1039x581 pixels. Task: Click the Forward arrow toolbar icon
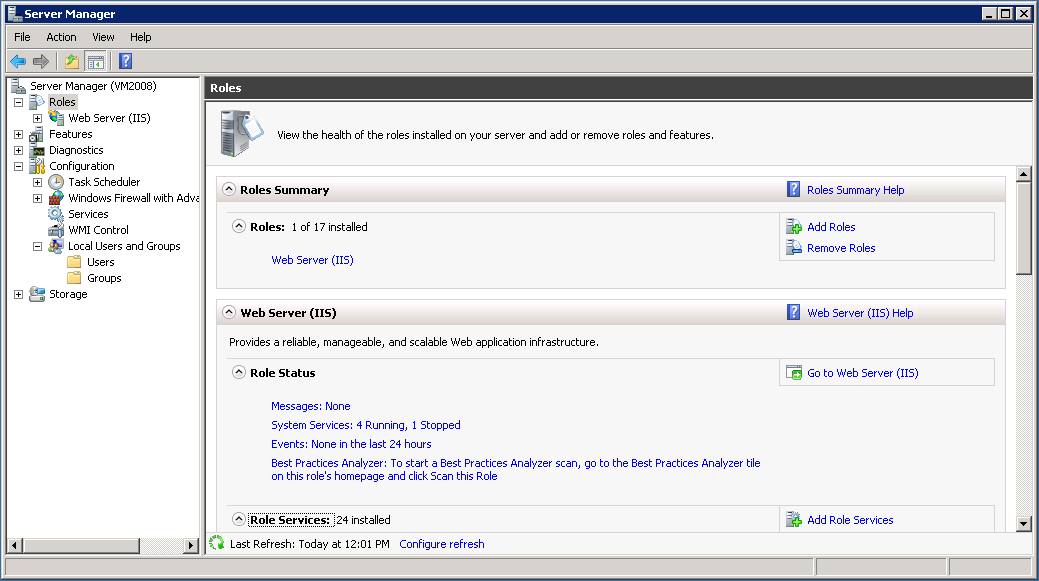point(41,62)
